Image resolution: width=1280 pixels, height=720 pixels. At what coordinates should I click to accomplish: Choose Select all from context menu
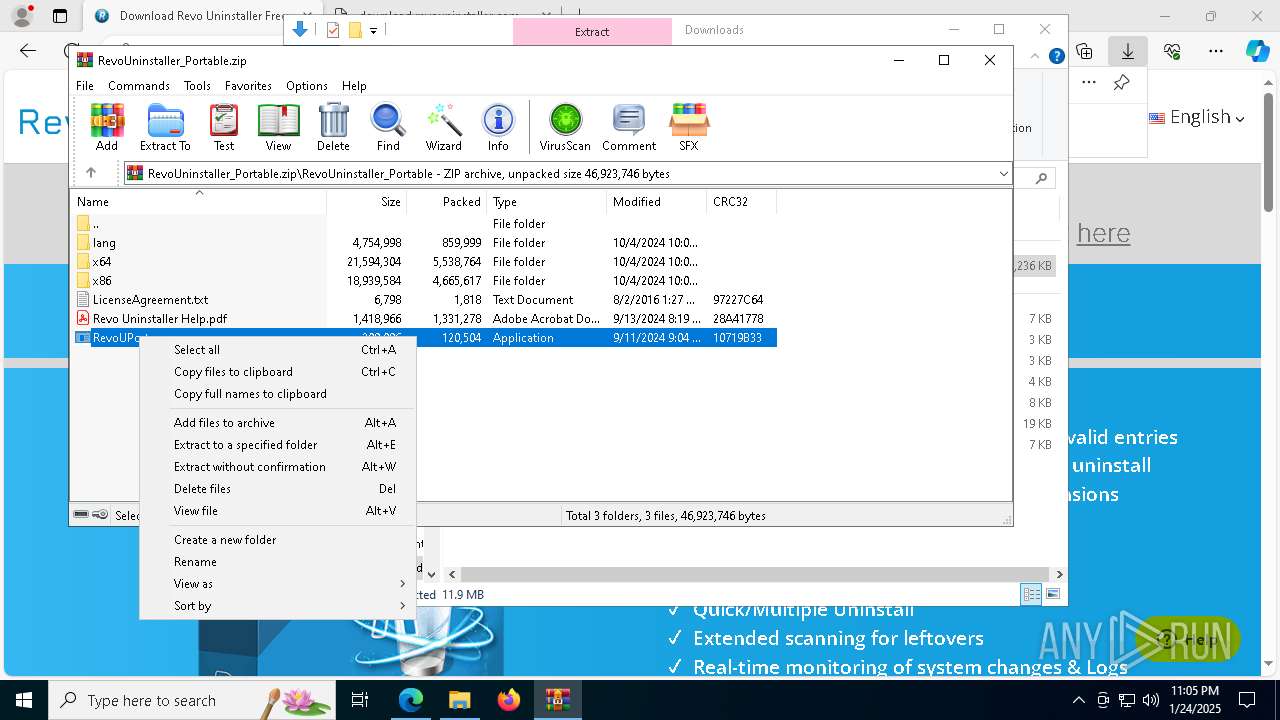pos(277,350)
